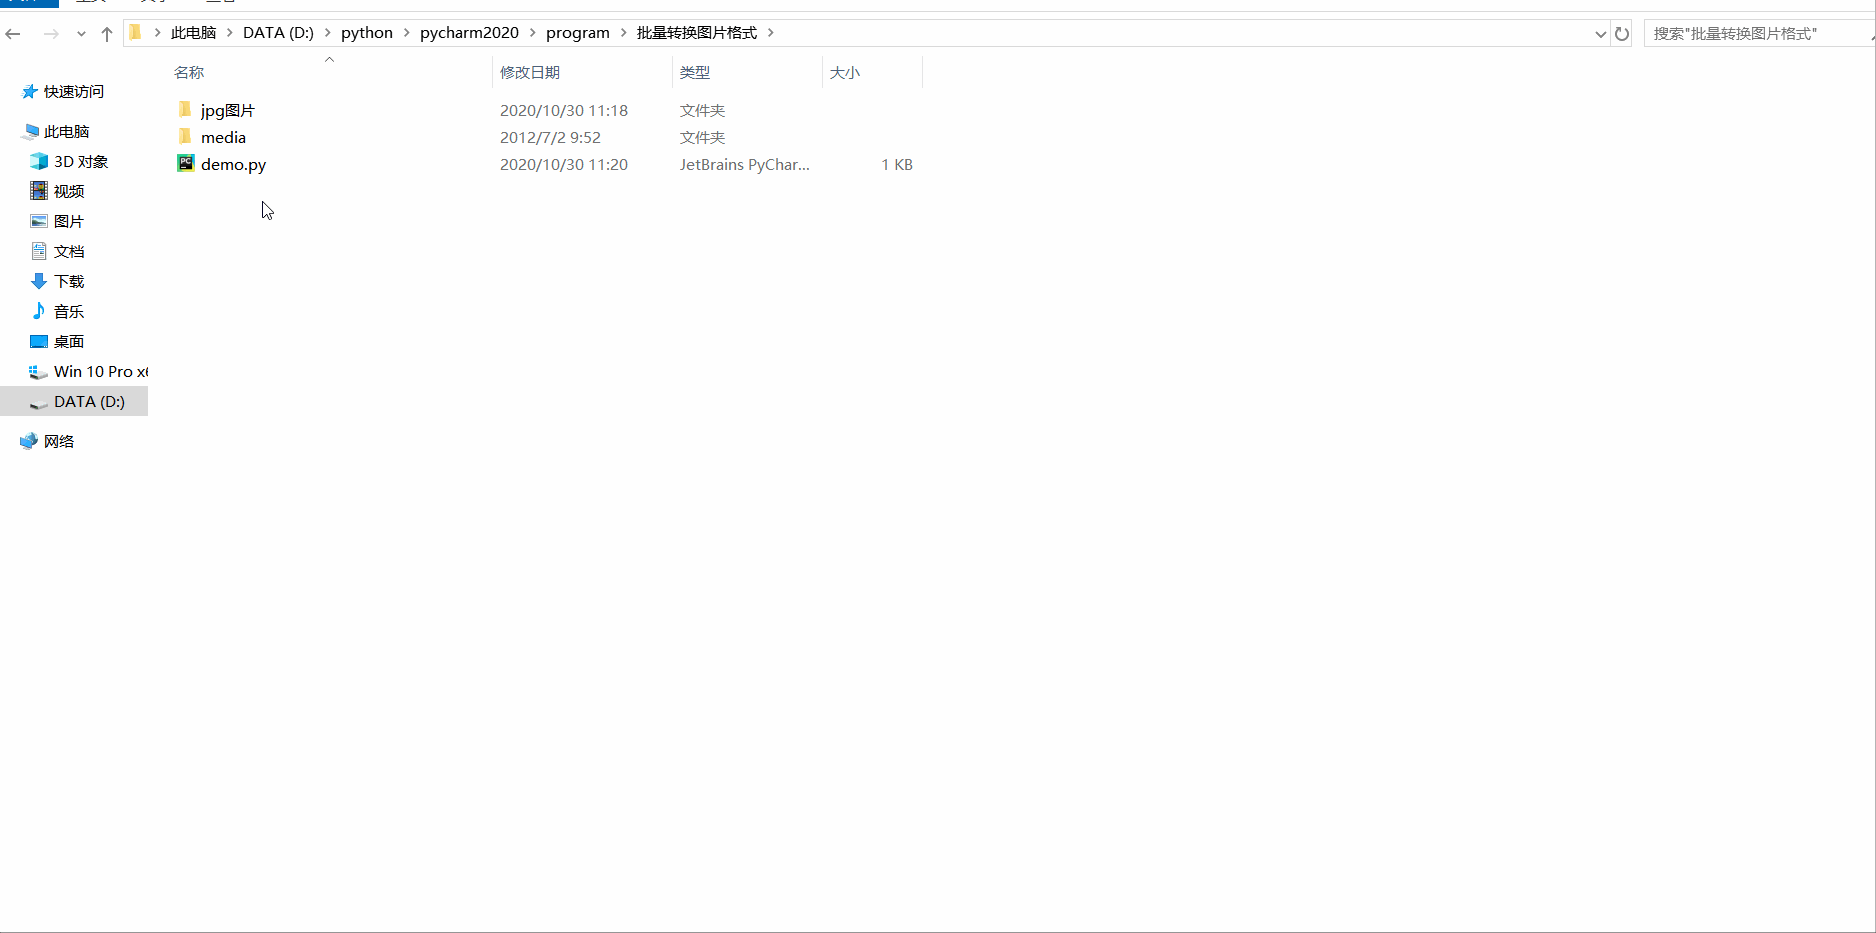The height and width of the screenshot is (933, 1876).
Task: Open the recent locations dropdown arrow
Action: pos(81,34)
